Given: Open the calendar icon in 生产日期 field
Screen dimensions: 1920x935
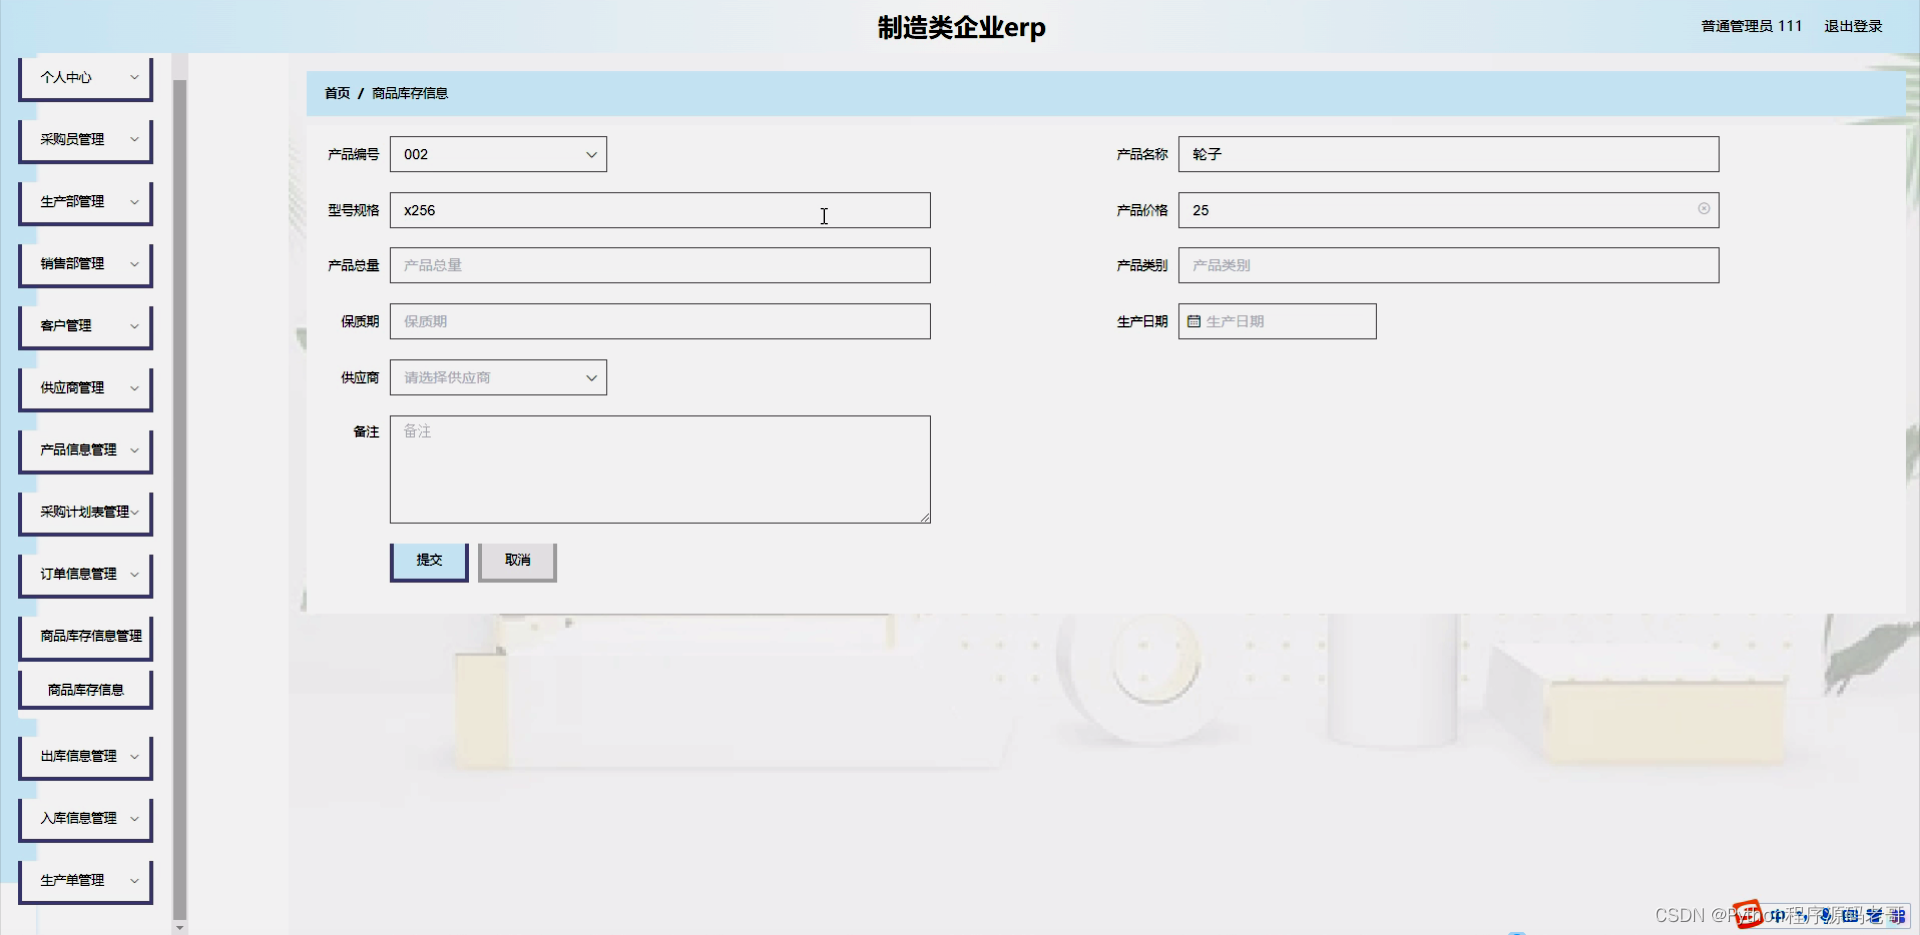Looking at the screenshot, I should (x=1195, y=321).
